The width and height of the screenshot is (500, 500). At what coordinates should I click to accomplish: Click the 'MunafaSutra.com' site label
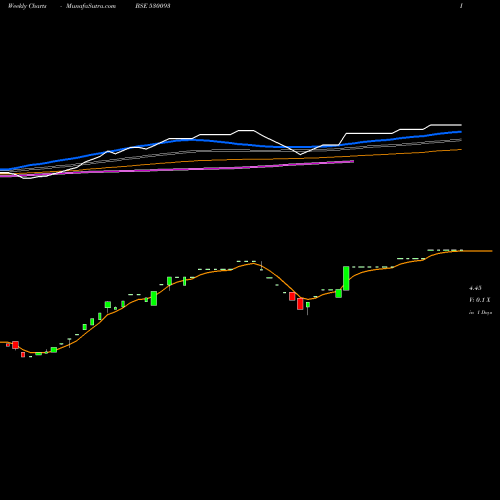(x=91, y=6)
